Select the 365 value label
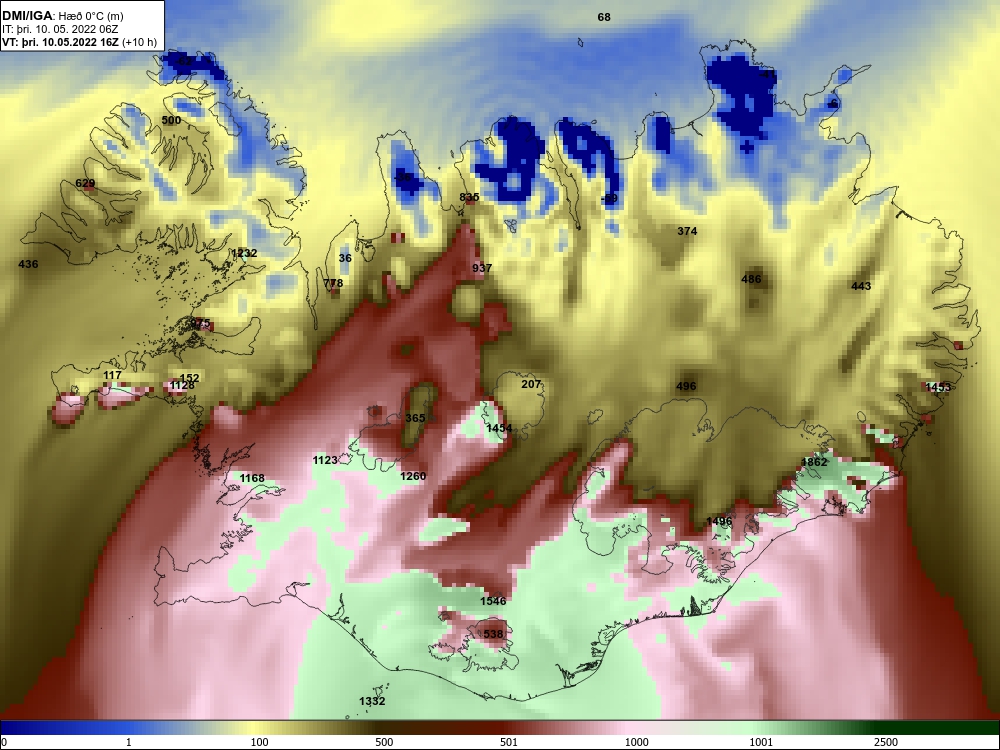The image size is (1000, 750). coord(415,418)
